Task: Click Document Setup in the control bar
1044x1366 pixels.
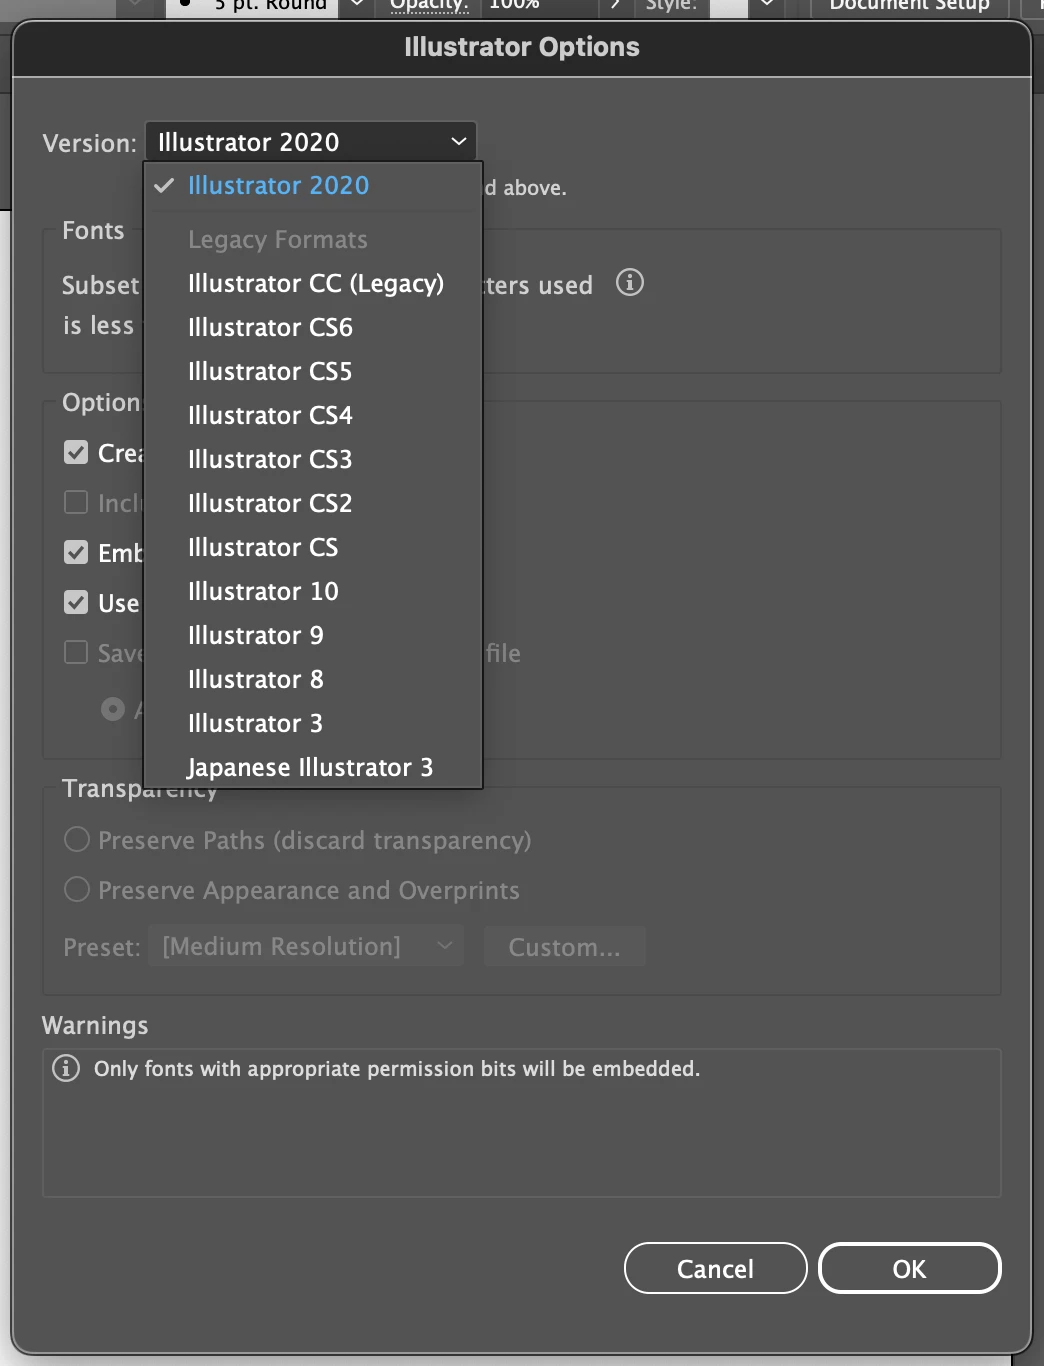Action: pyautogui.click(x=909, y=6)
